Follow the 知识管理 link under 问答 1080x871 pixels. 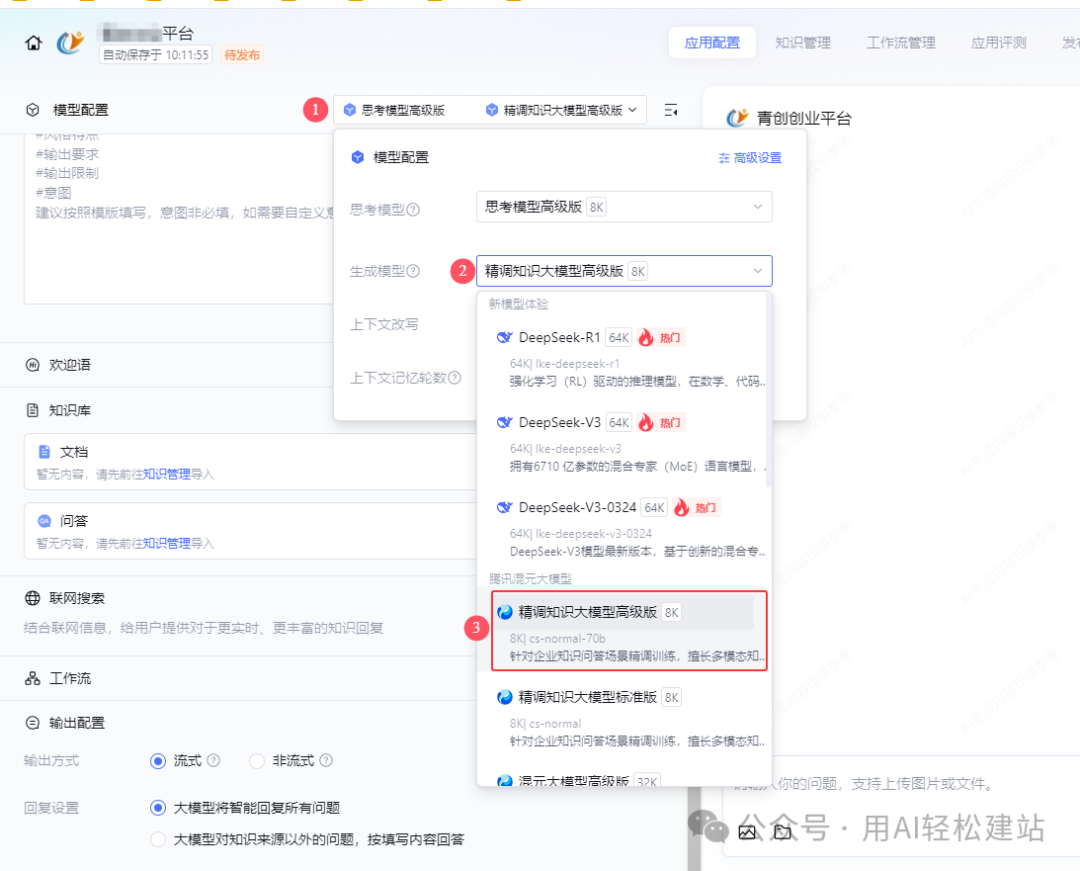[167, 543]
